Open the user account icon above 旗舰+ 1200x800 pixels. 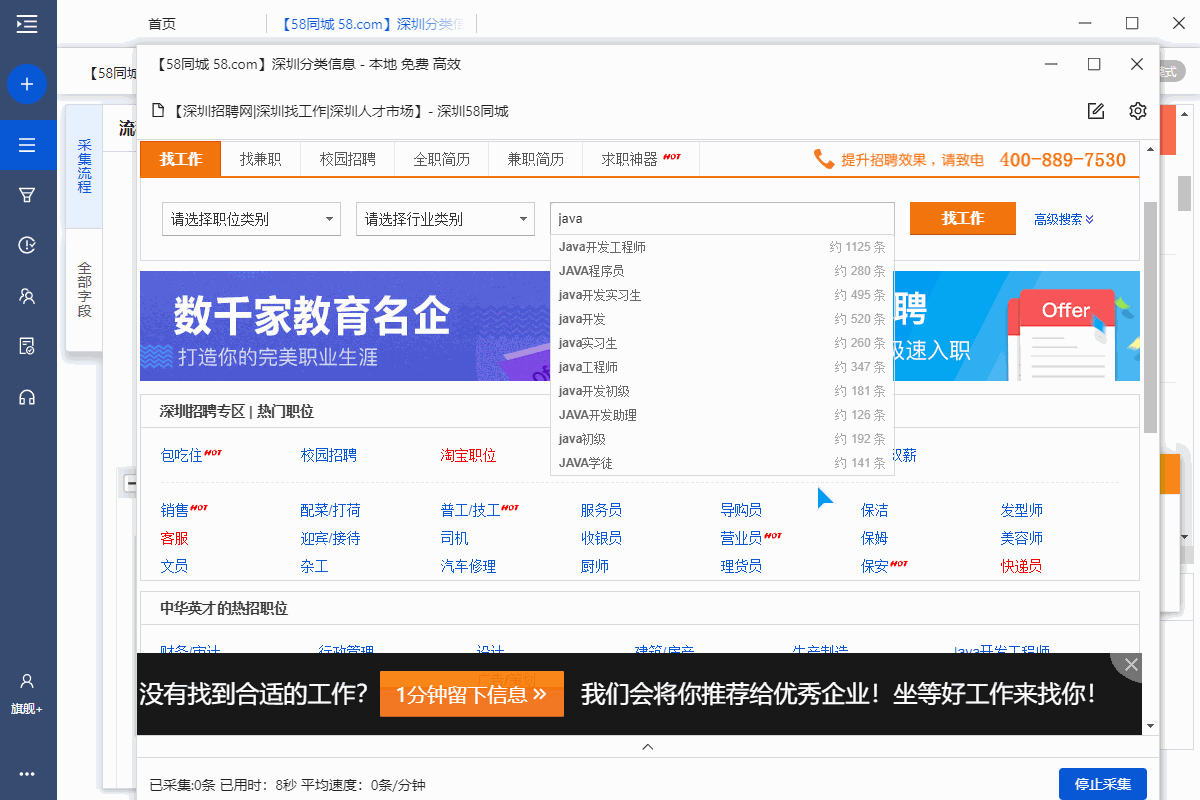point(27,681)
